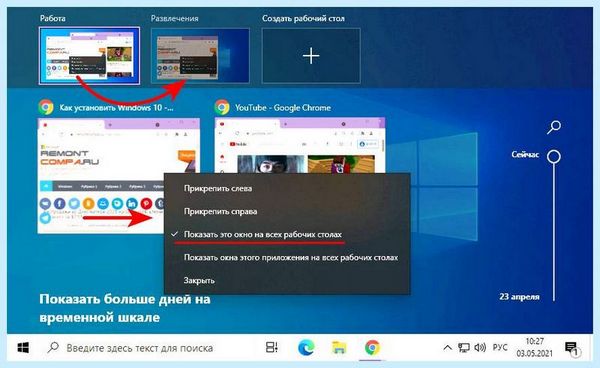
Task: Toggle Показать это окно на всех рабочих столах
Action: tap(262, 234)
